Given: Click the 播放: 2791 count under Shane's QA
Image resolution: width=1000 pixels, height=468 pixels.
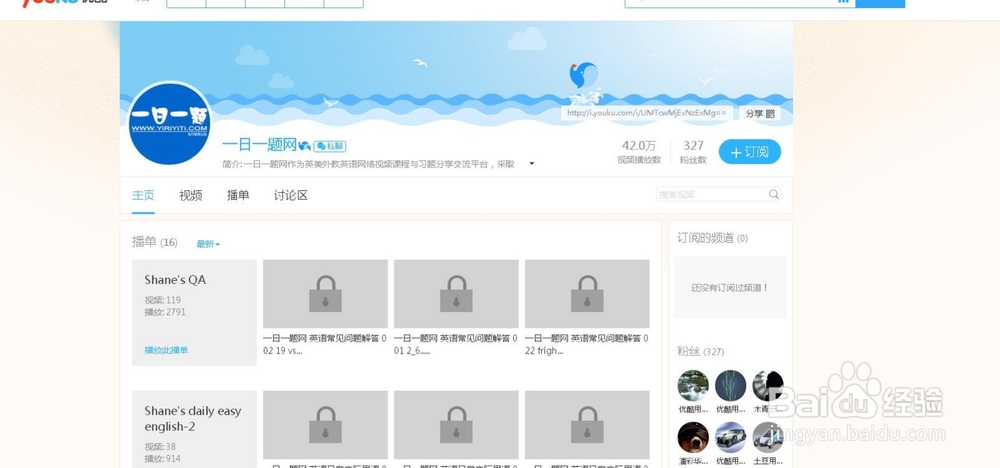Looking at the screenshot, I should click(x=165, y=312).
